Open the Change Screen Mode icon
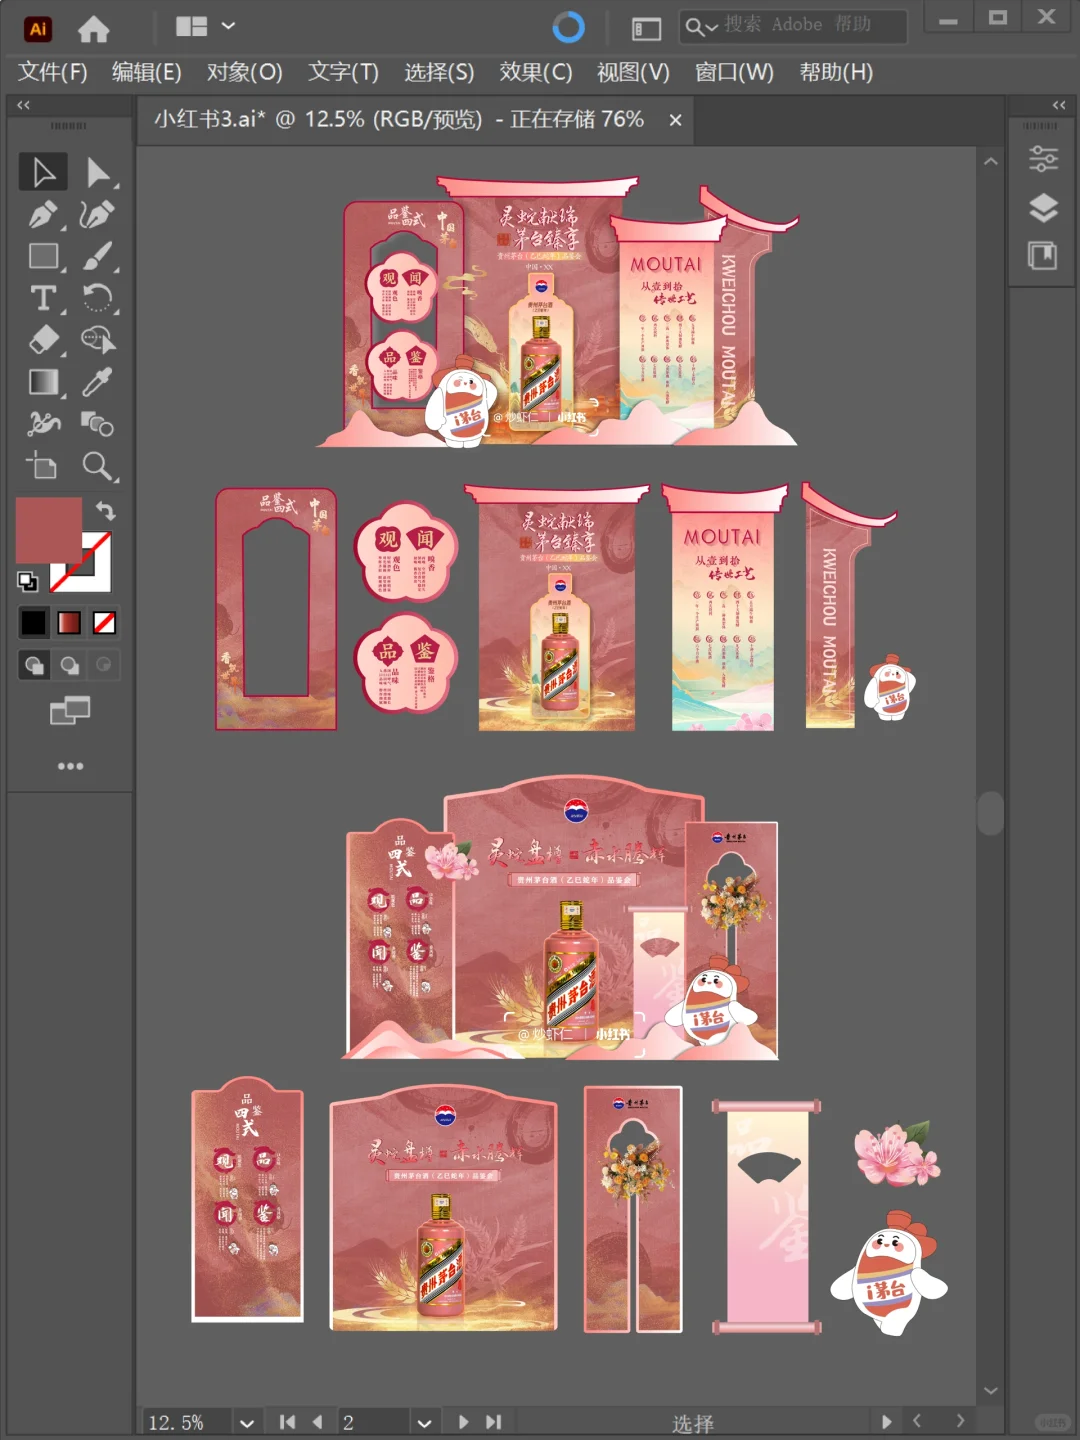This screenshot has width=1080, height=1440. click(x=70, y=711)
